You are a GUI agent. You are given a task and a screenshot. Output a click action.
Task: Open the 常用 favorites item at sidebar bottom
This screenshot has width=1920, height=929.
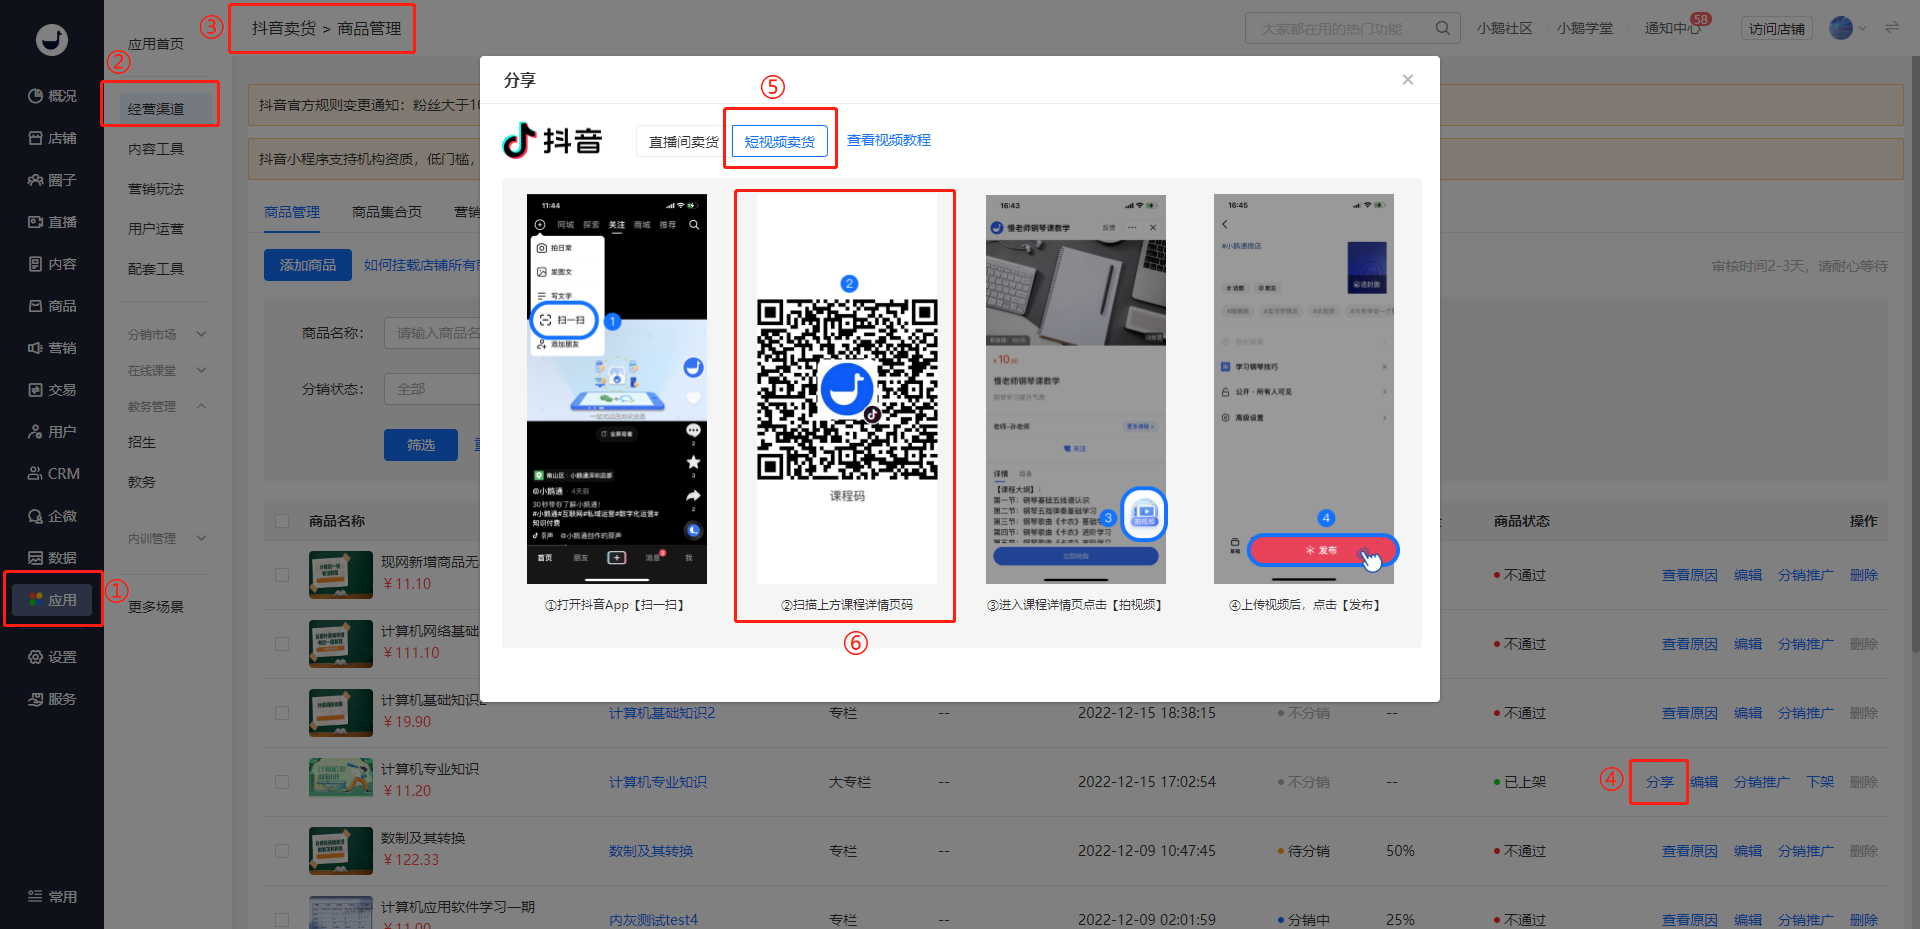point(52,897)
